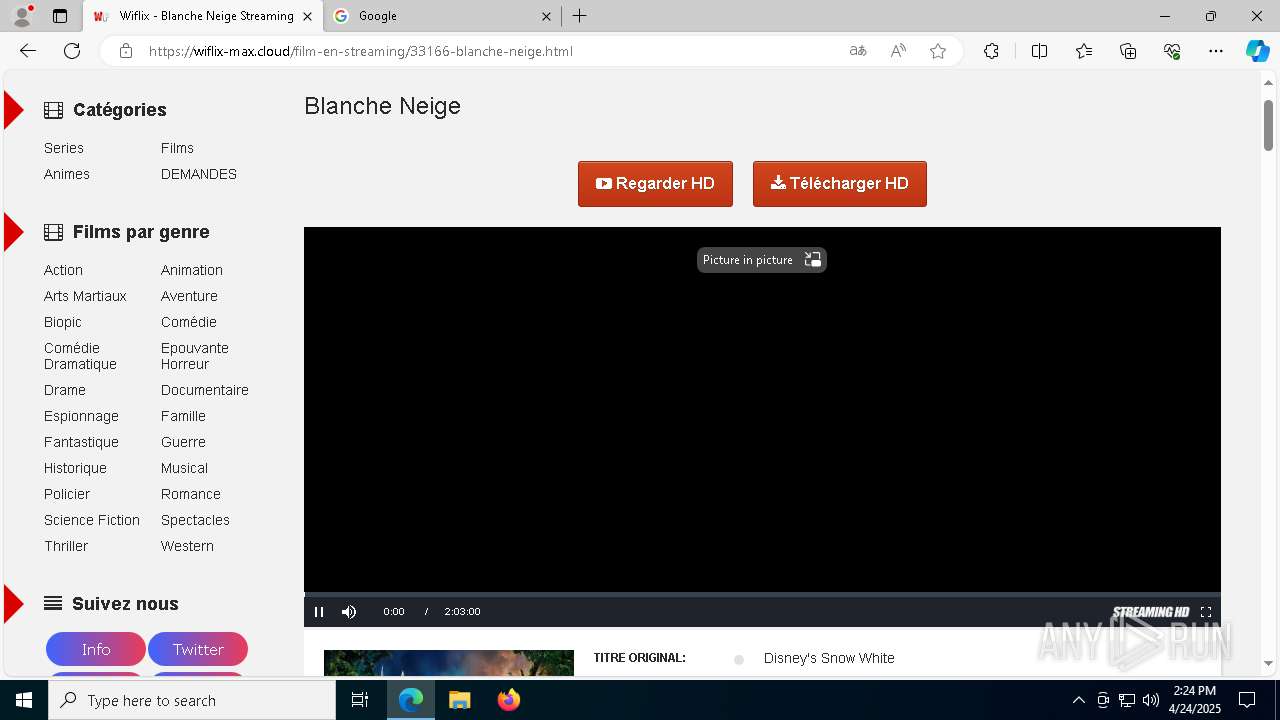Select the Wiflix Blanche Neige Streaming tab

(x=203, y=16)
